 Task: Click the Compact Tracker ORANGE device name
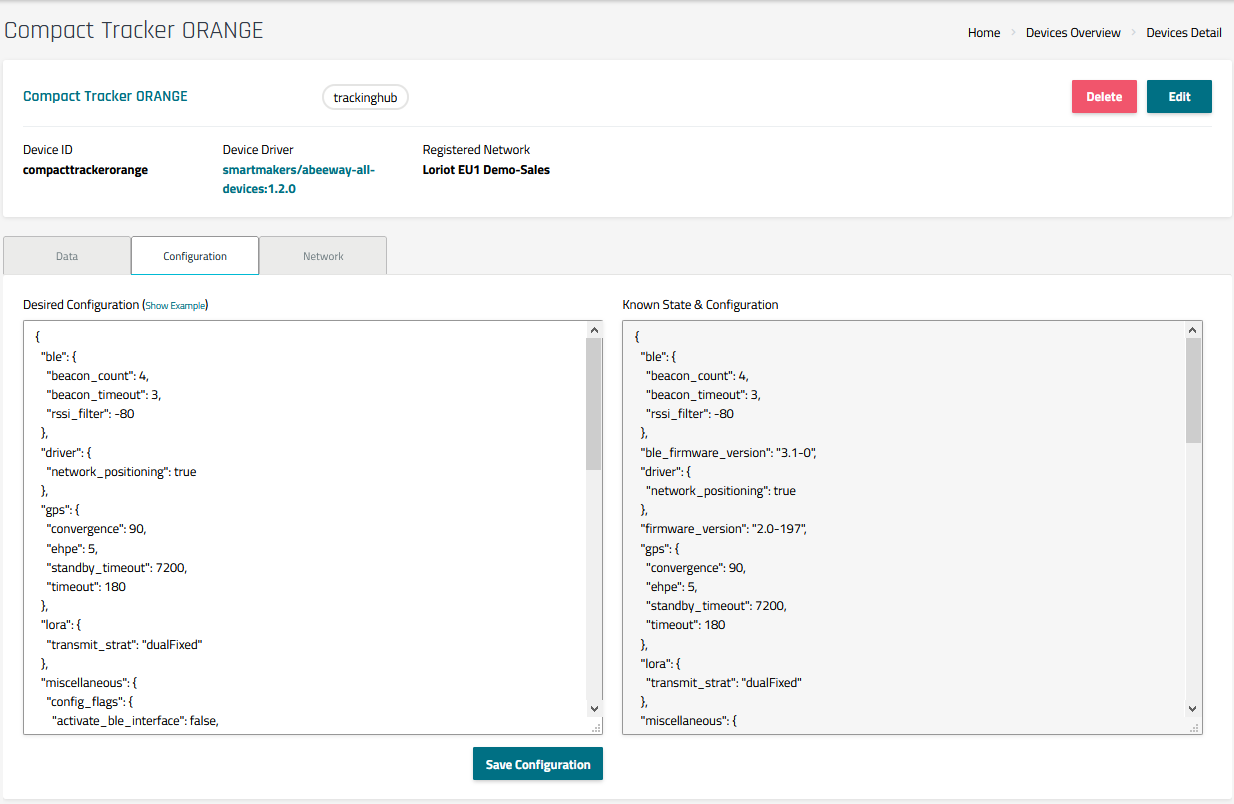pyautogui.click(x=105, y=97)
